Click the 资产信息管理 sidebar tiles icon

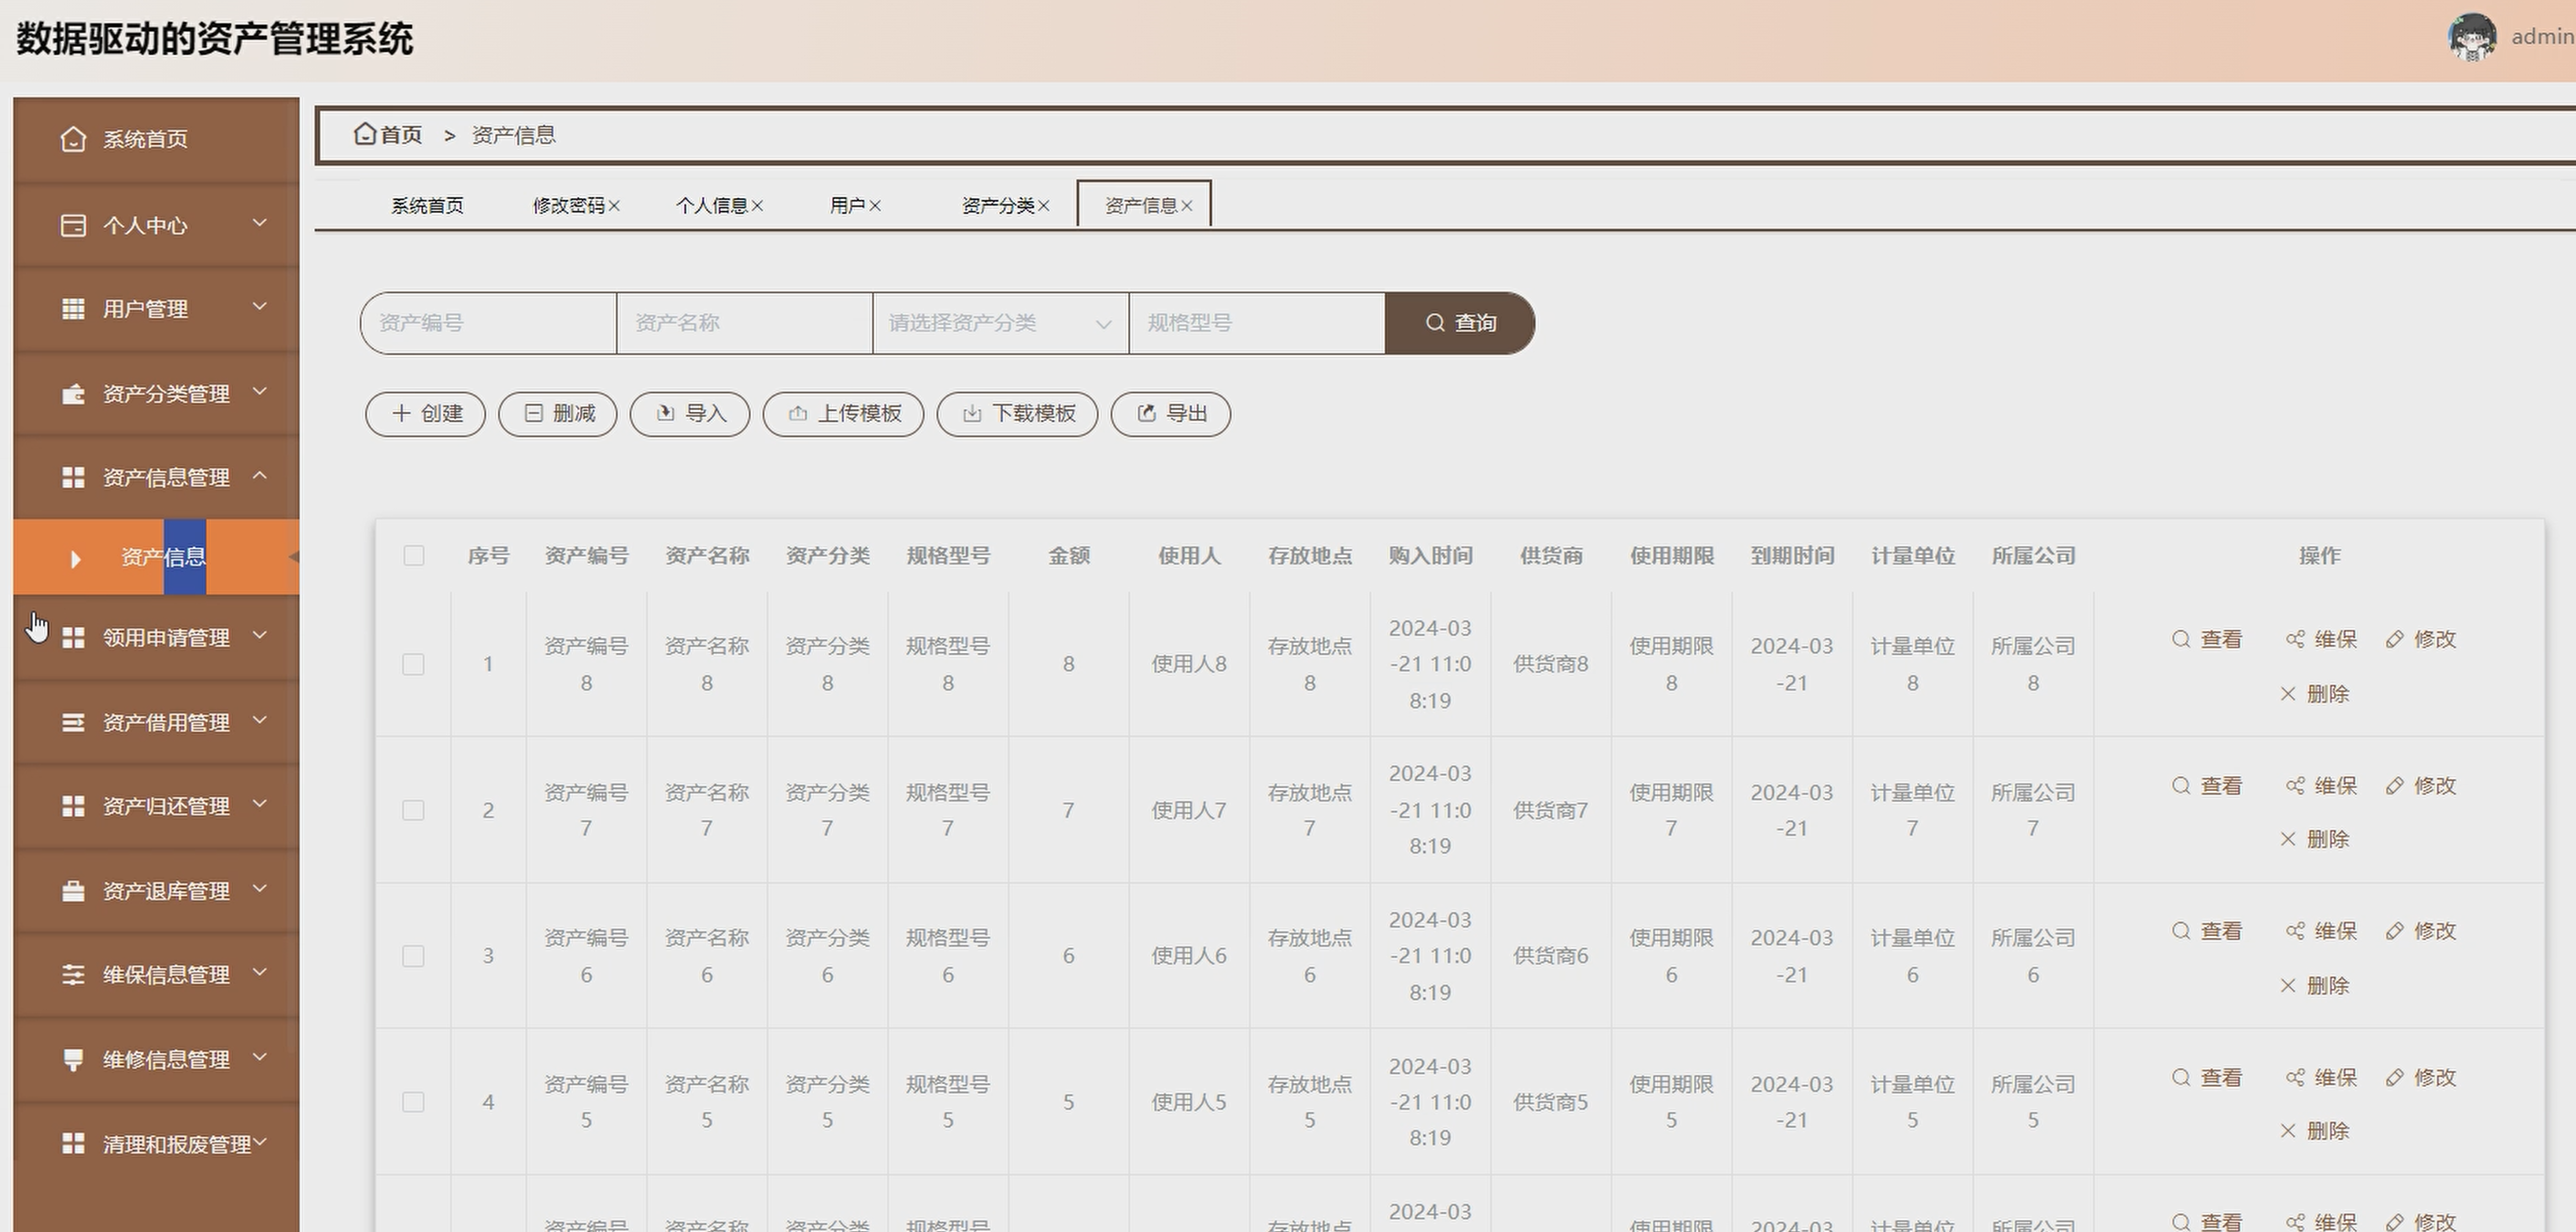coord(73,478)
